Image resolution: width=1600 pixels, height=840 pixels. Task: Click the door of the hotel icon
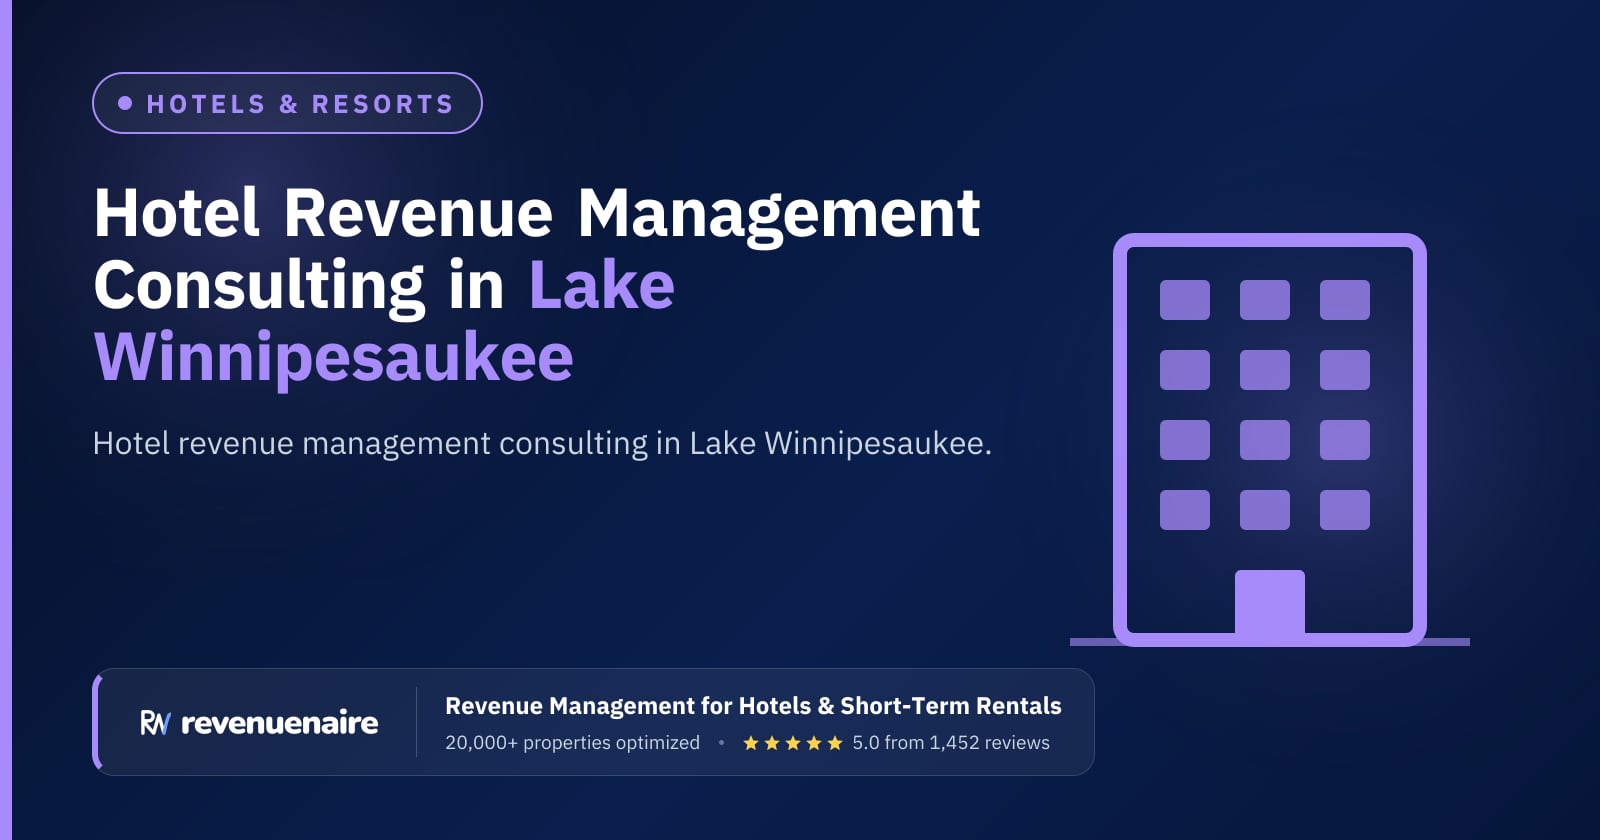point(1270,603)
